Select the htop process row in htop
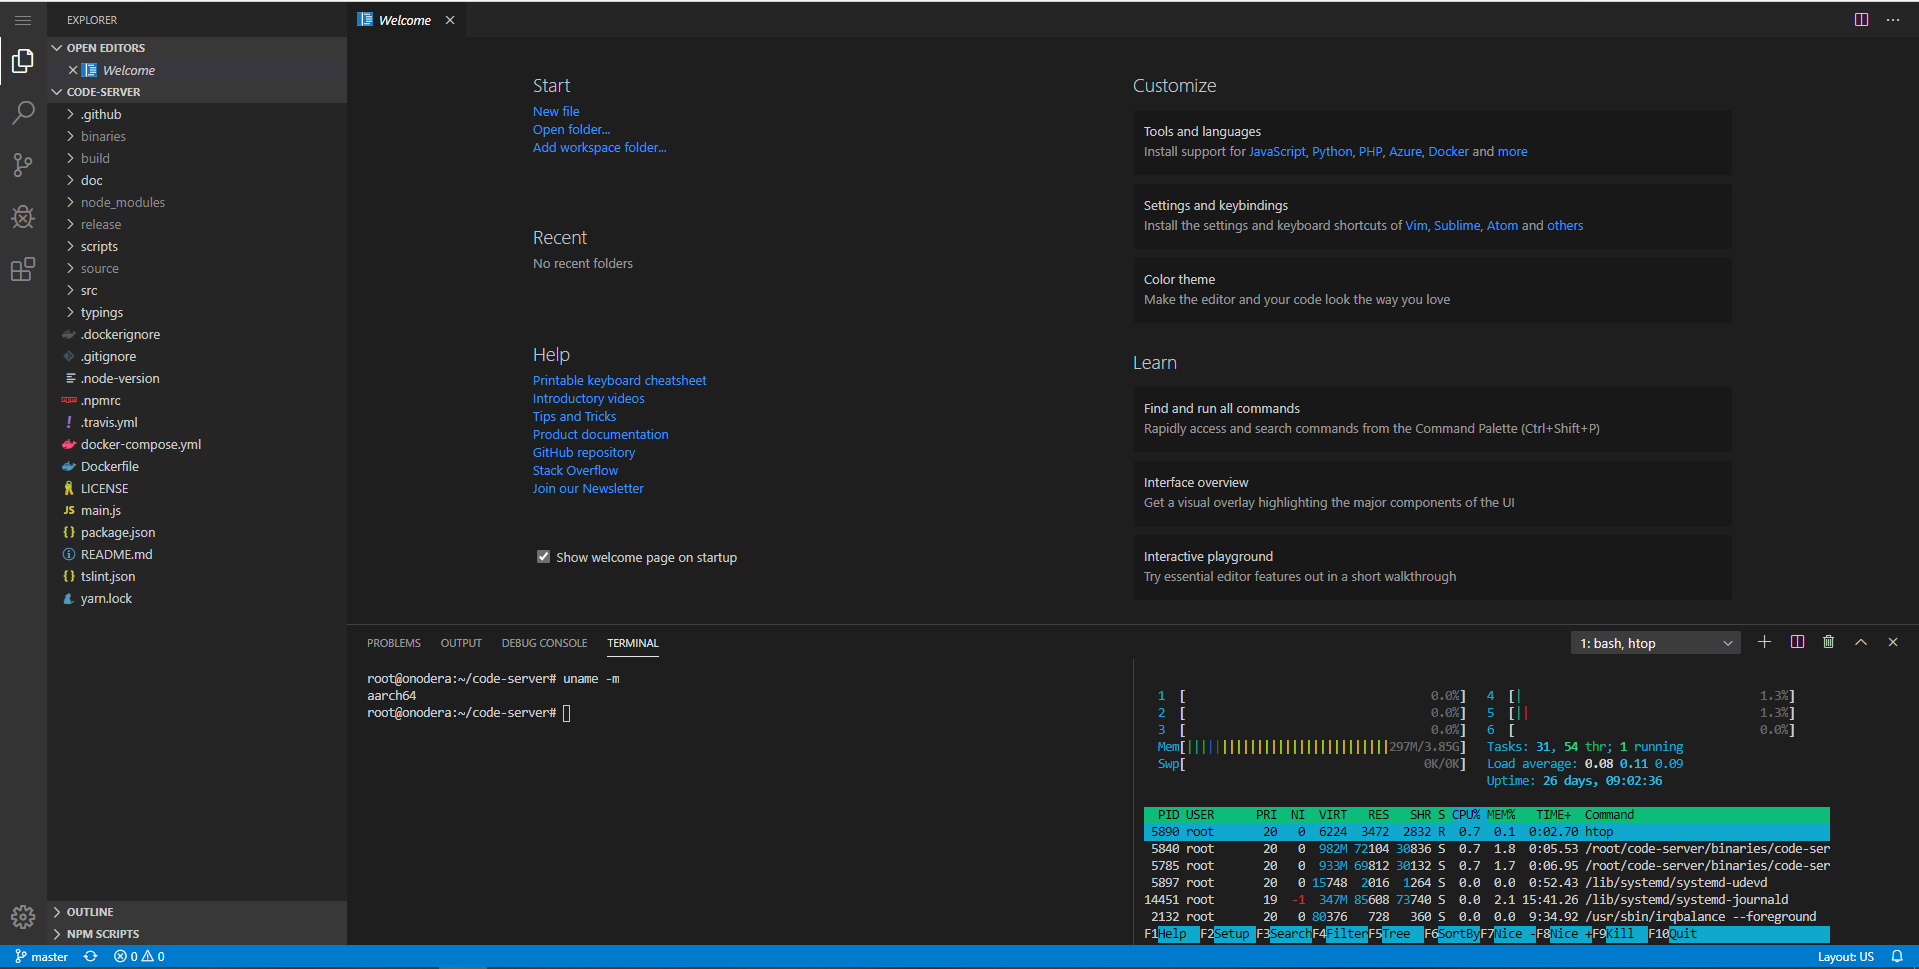 1487,832
